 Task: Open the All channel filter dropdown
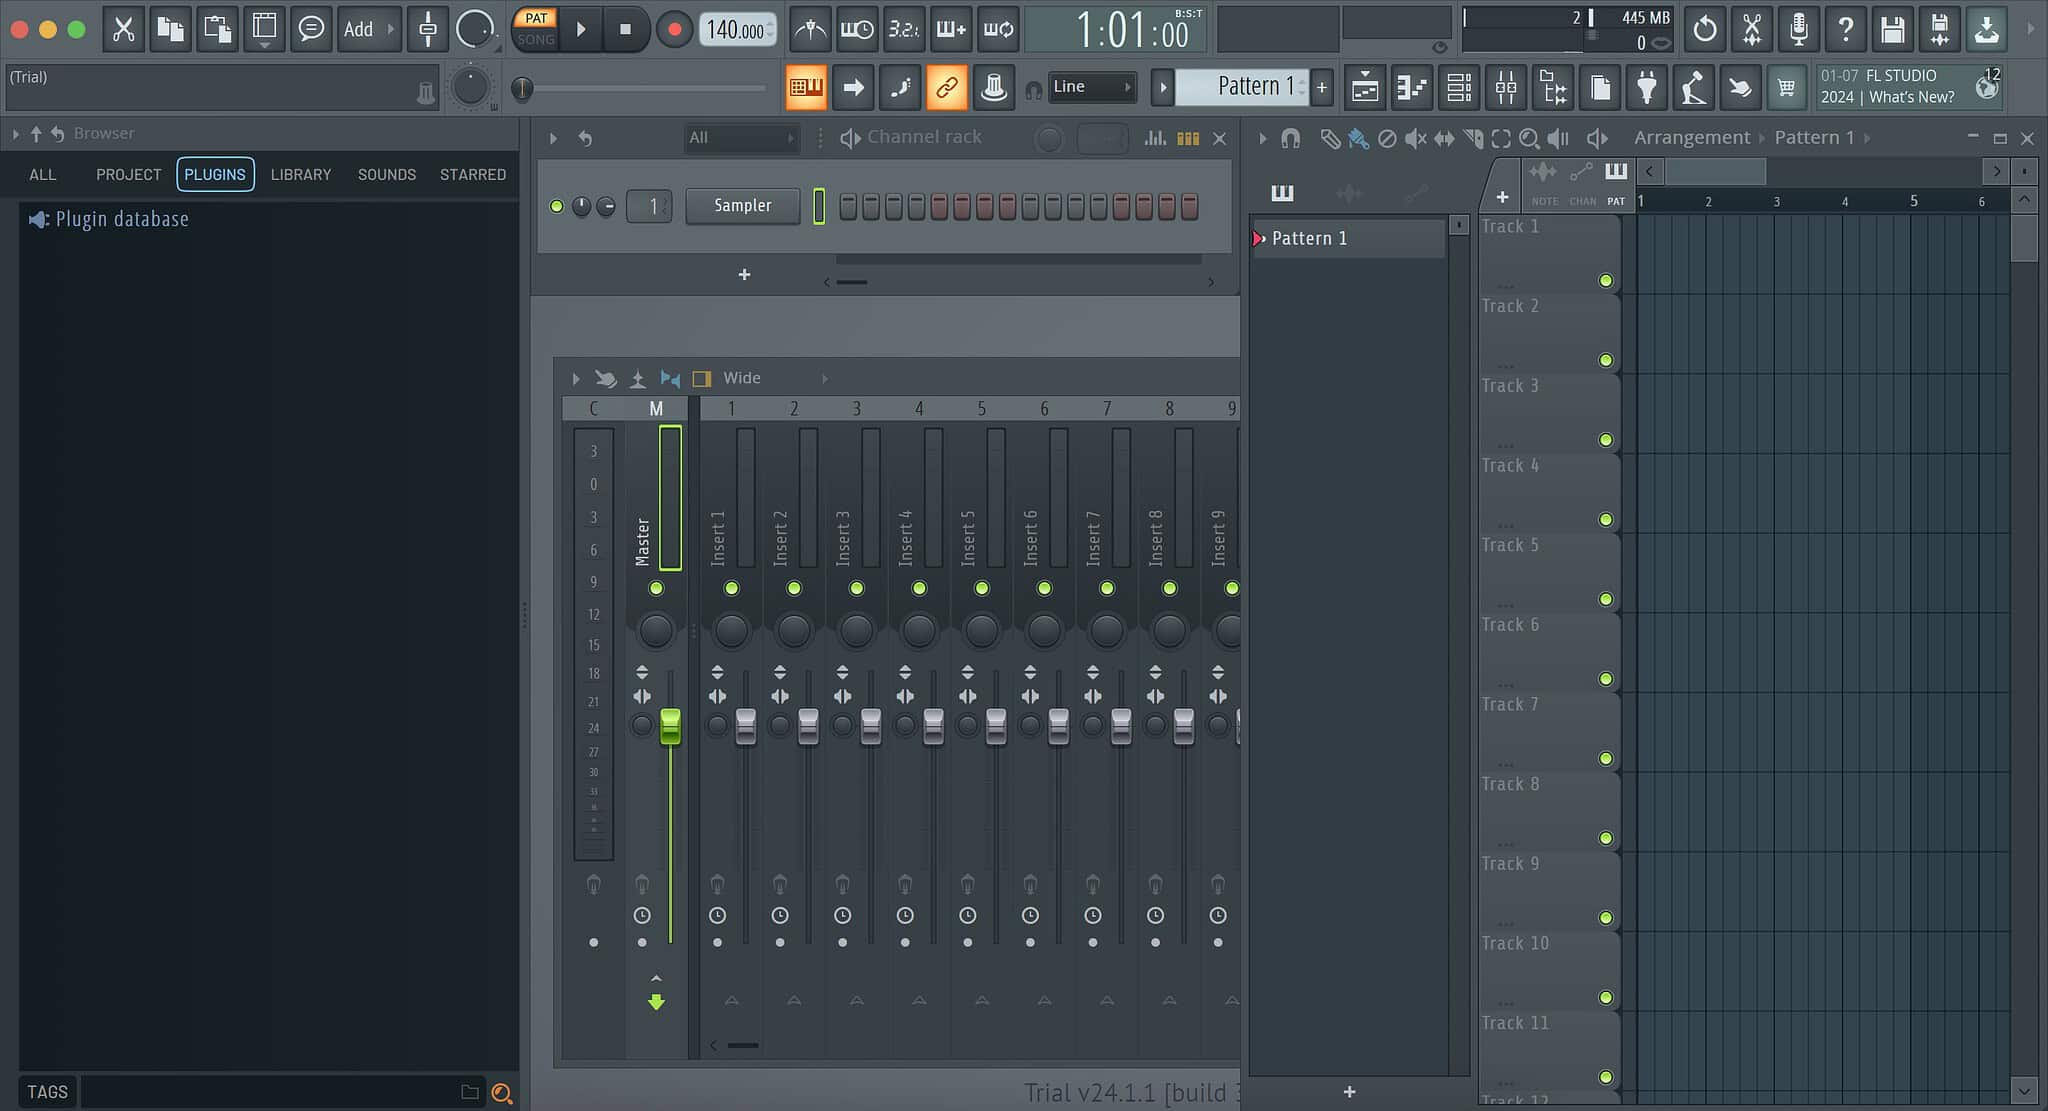click(740, 138)
